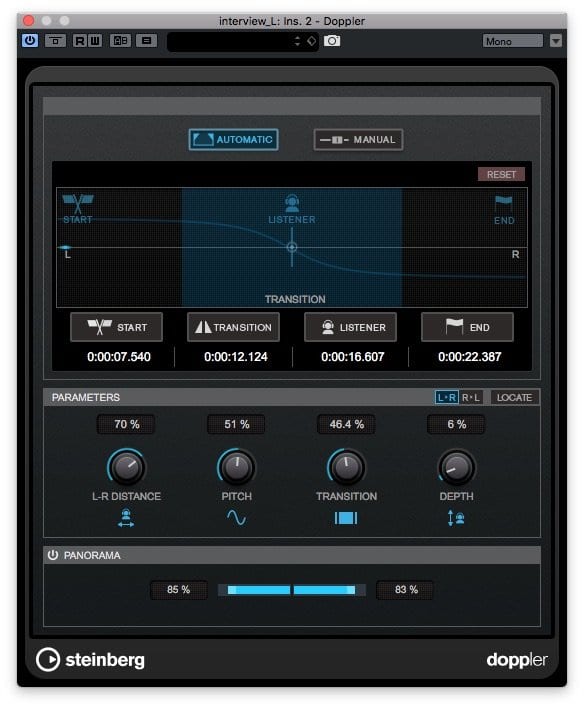The width and height of the screenshot is (584, 708).
Task: Click the Read automation R button
Action: tap(80, 41)
